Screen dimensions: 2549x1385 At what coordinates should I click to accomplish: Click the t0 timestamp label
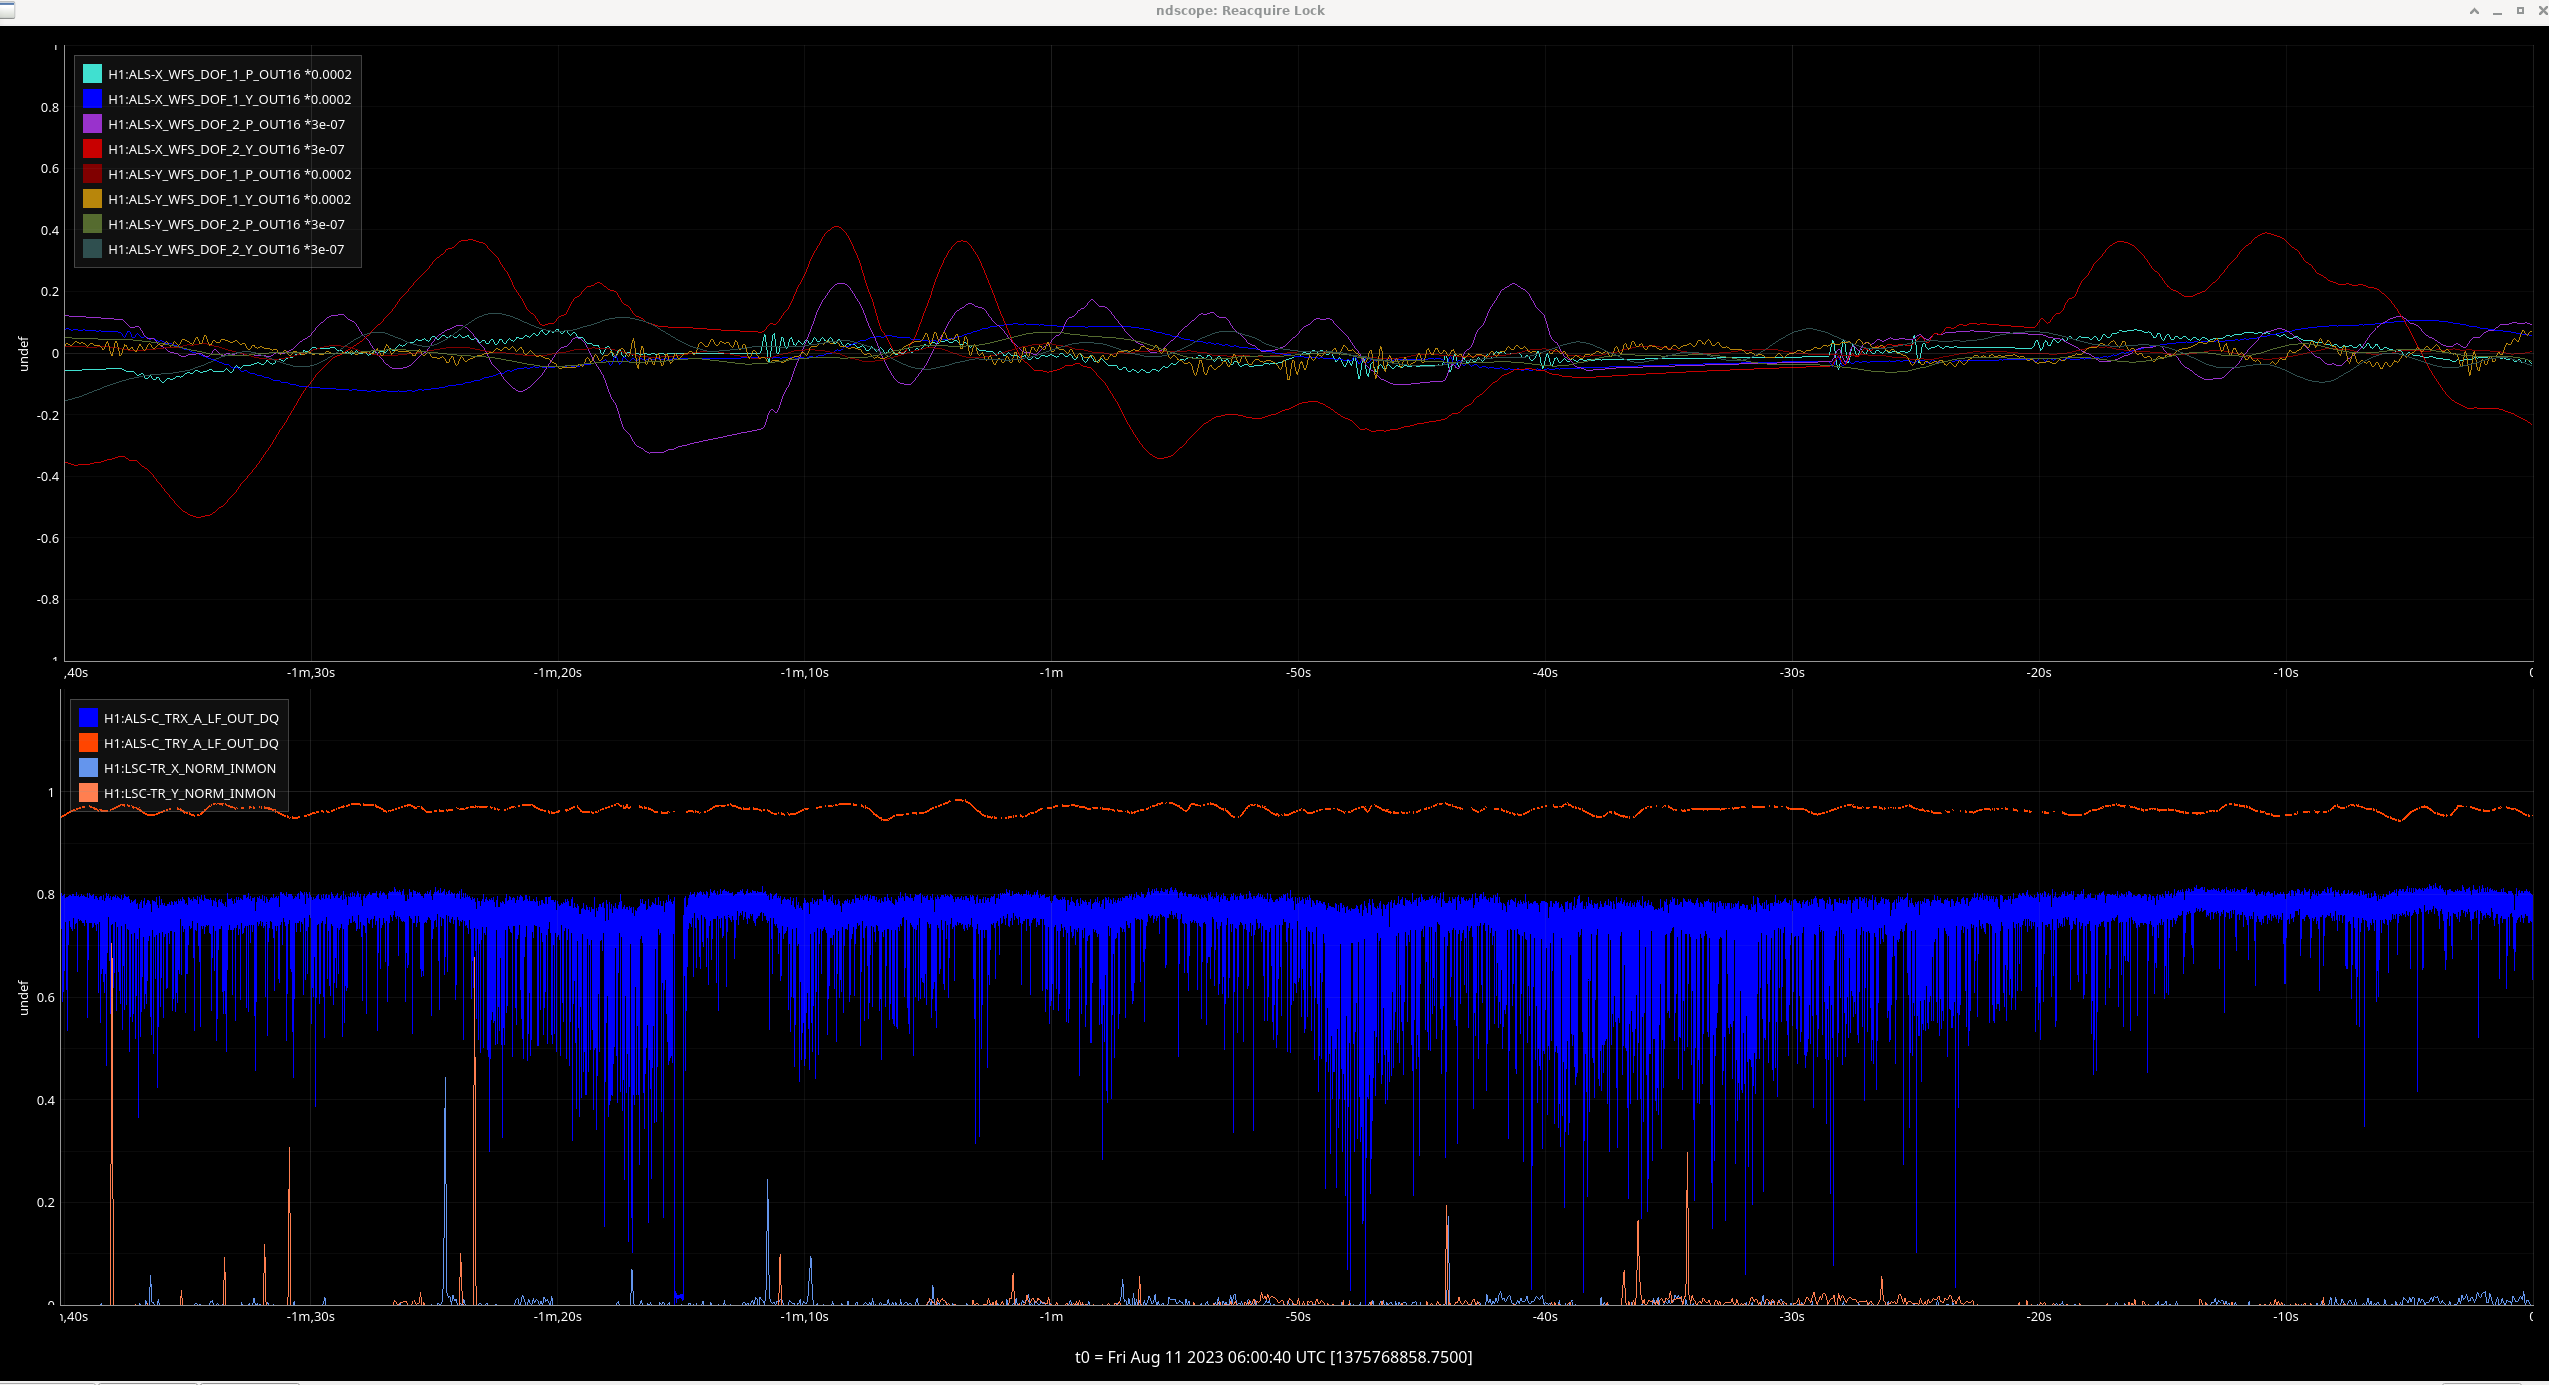pyautogui.click(x=1273, y=1357)
